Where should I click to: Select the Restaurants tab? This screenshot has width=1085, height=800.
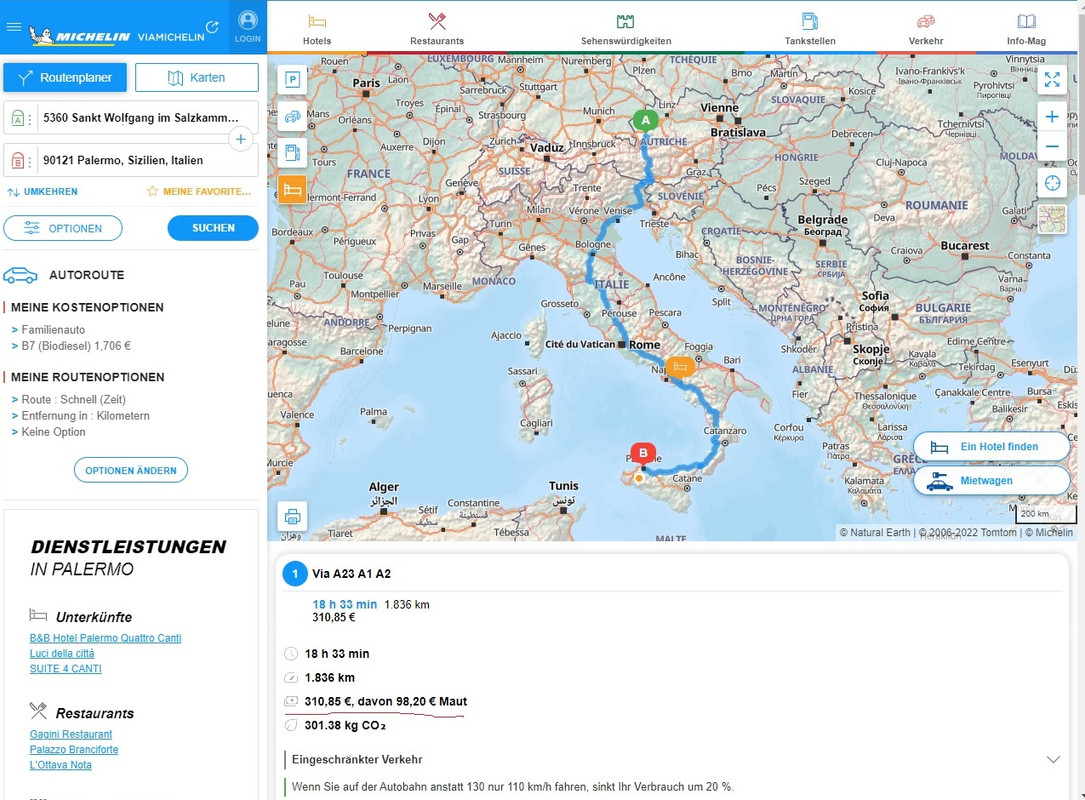click(437, 29)
